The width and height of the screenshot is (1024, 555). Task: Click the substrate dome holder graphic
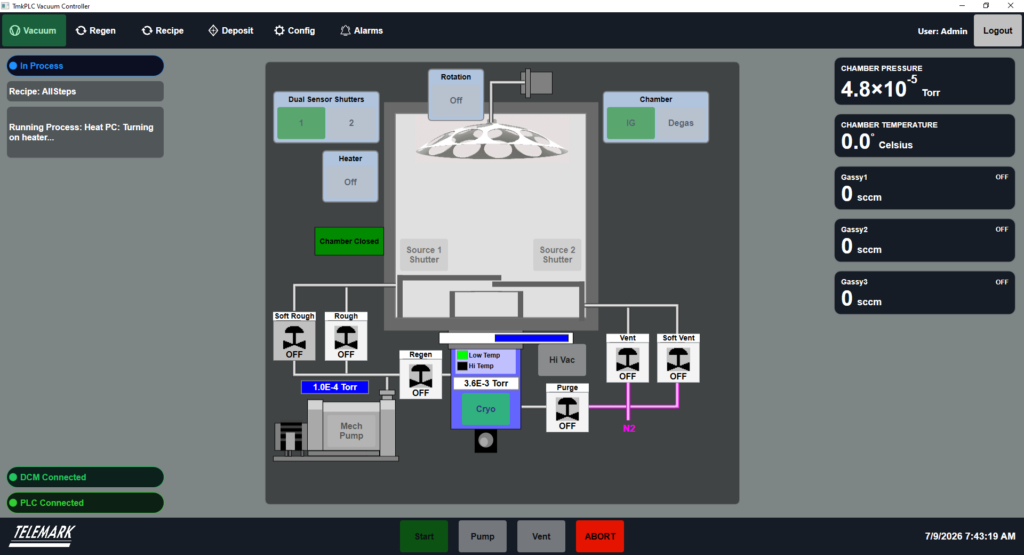pyautogui.click(x=492, y=142)
